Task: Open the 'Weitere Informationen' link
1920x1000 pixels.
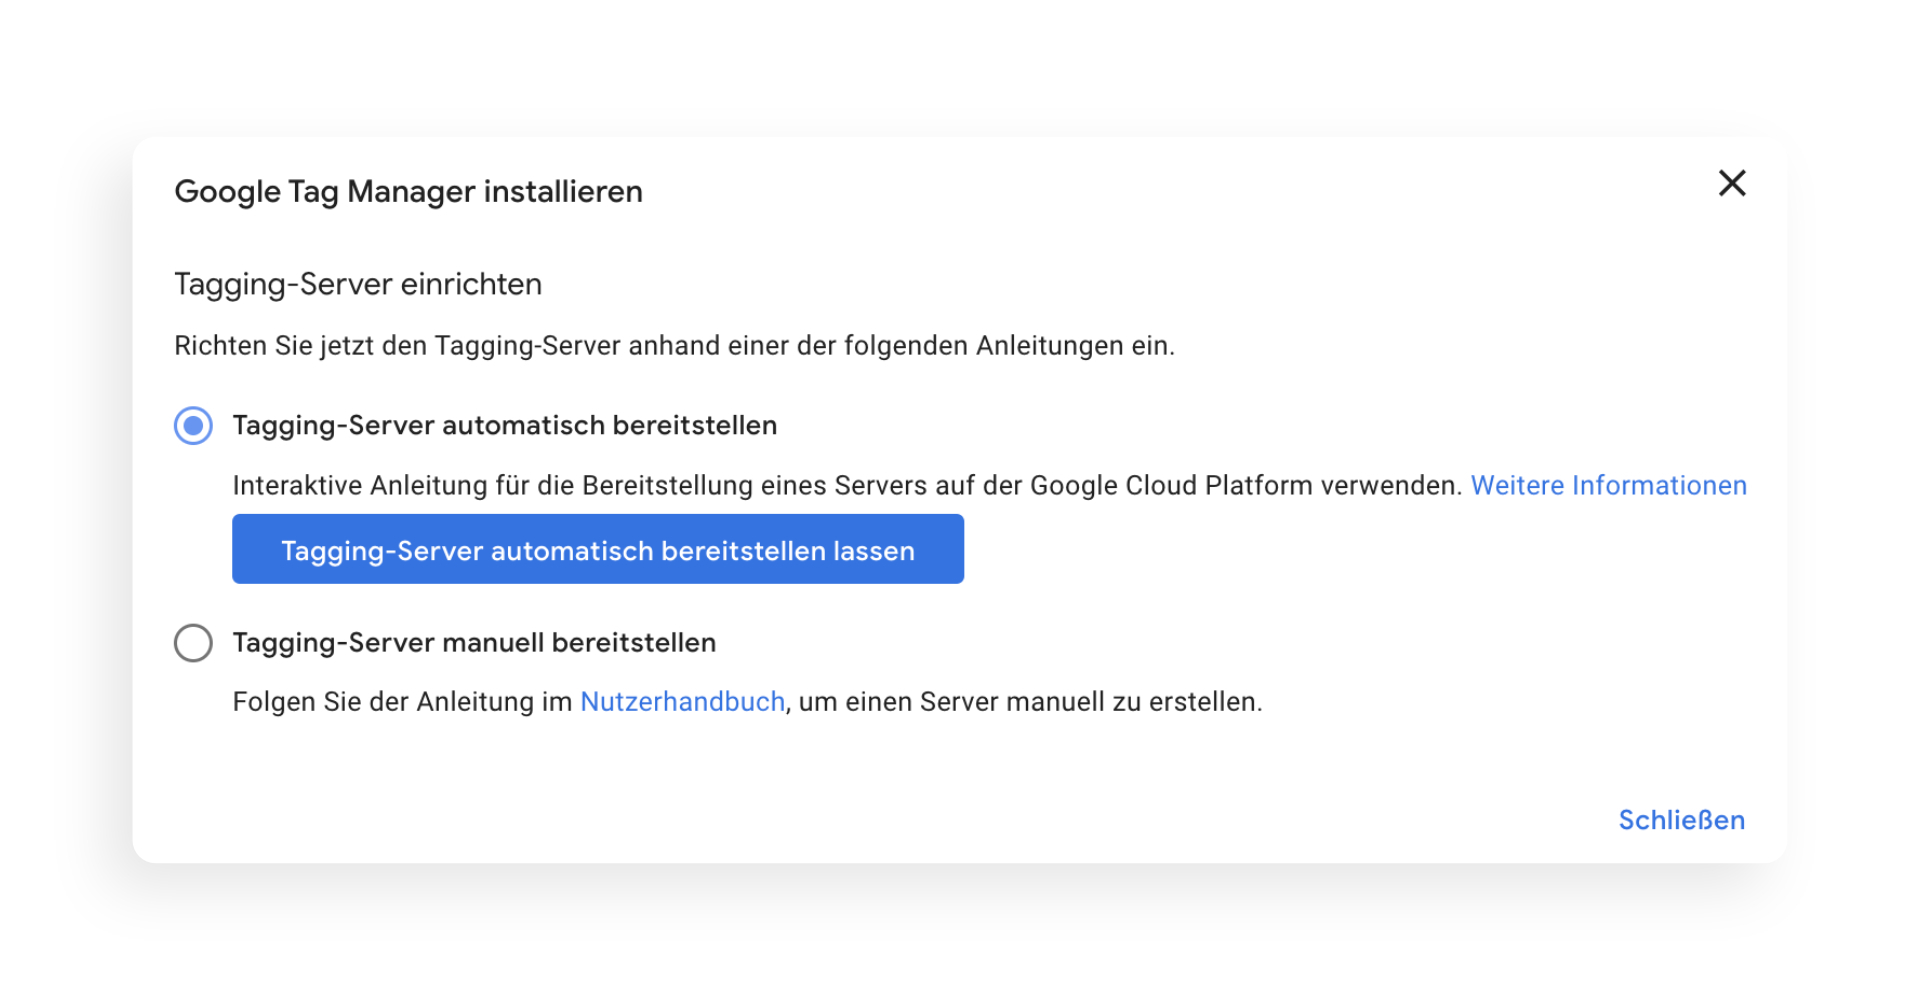Action: [1609, 486]
